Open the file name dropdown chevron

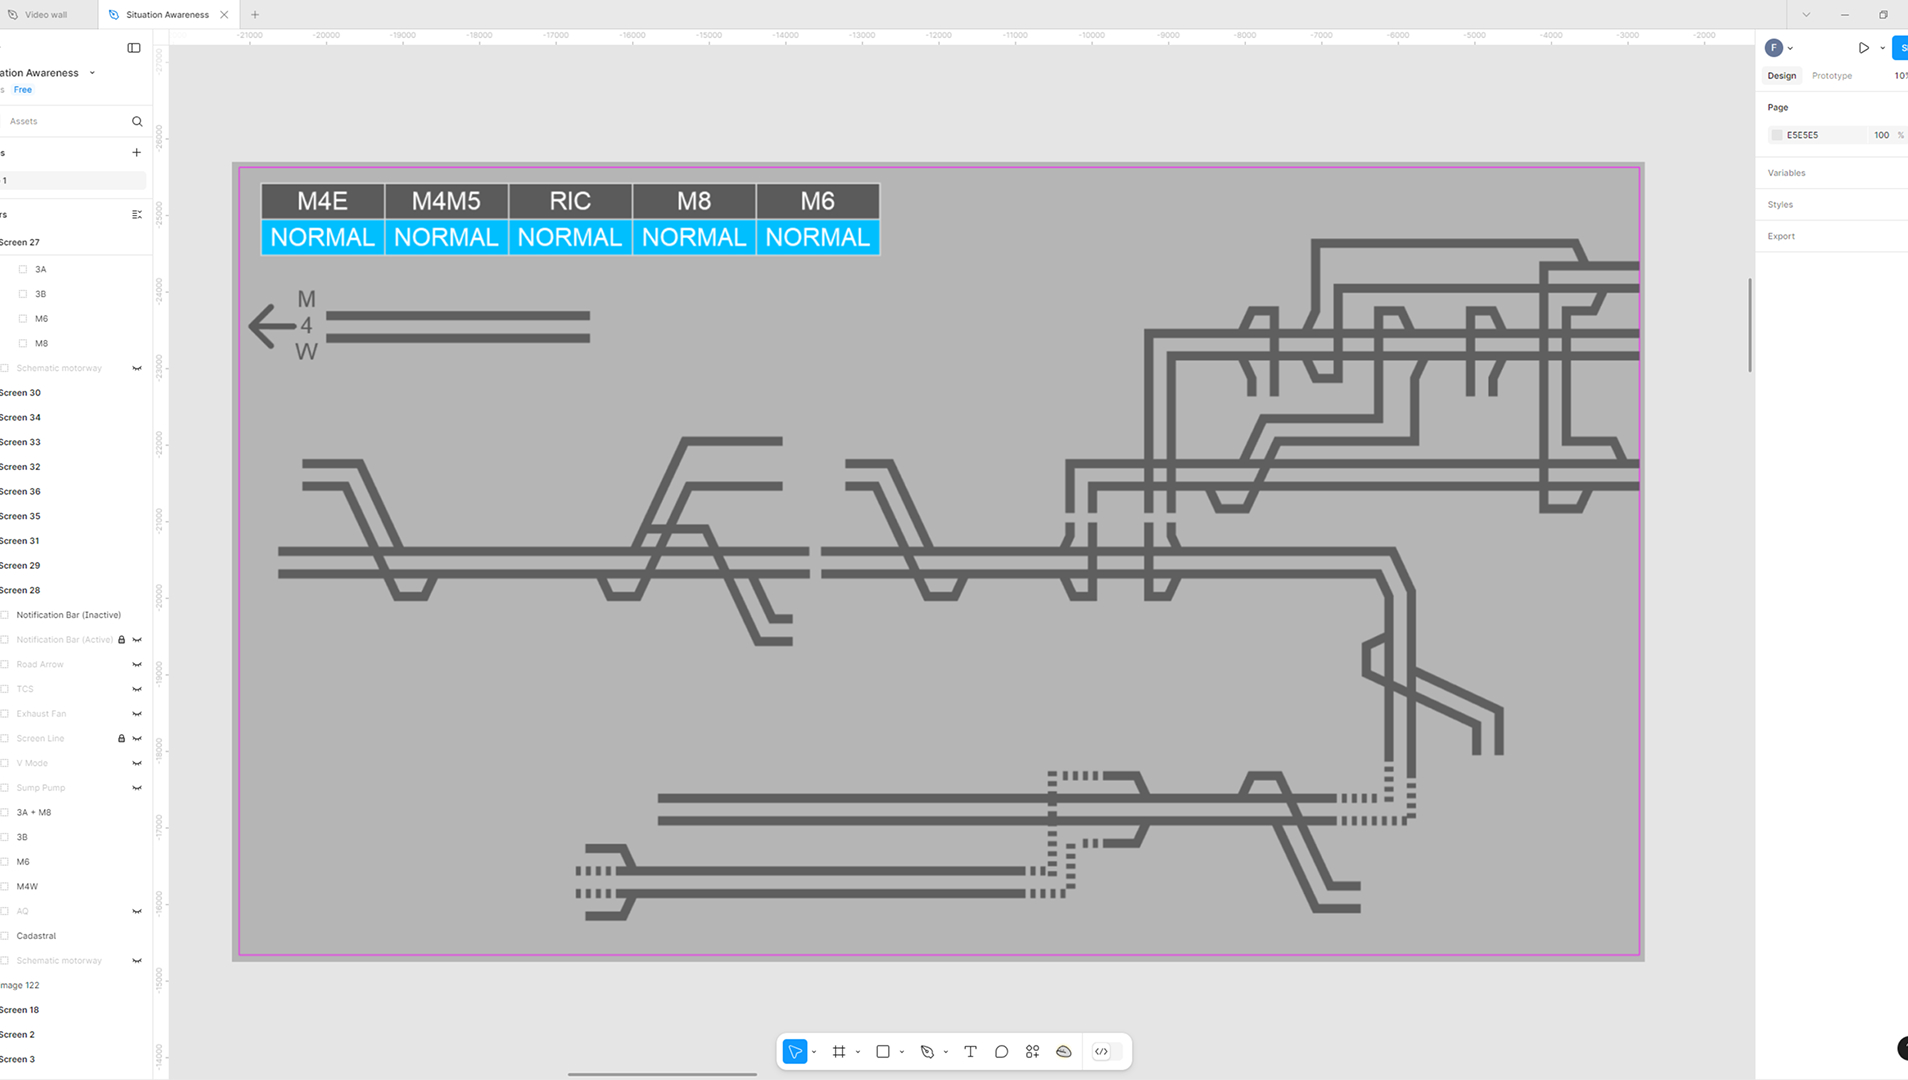coord(92,73)
